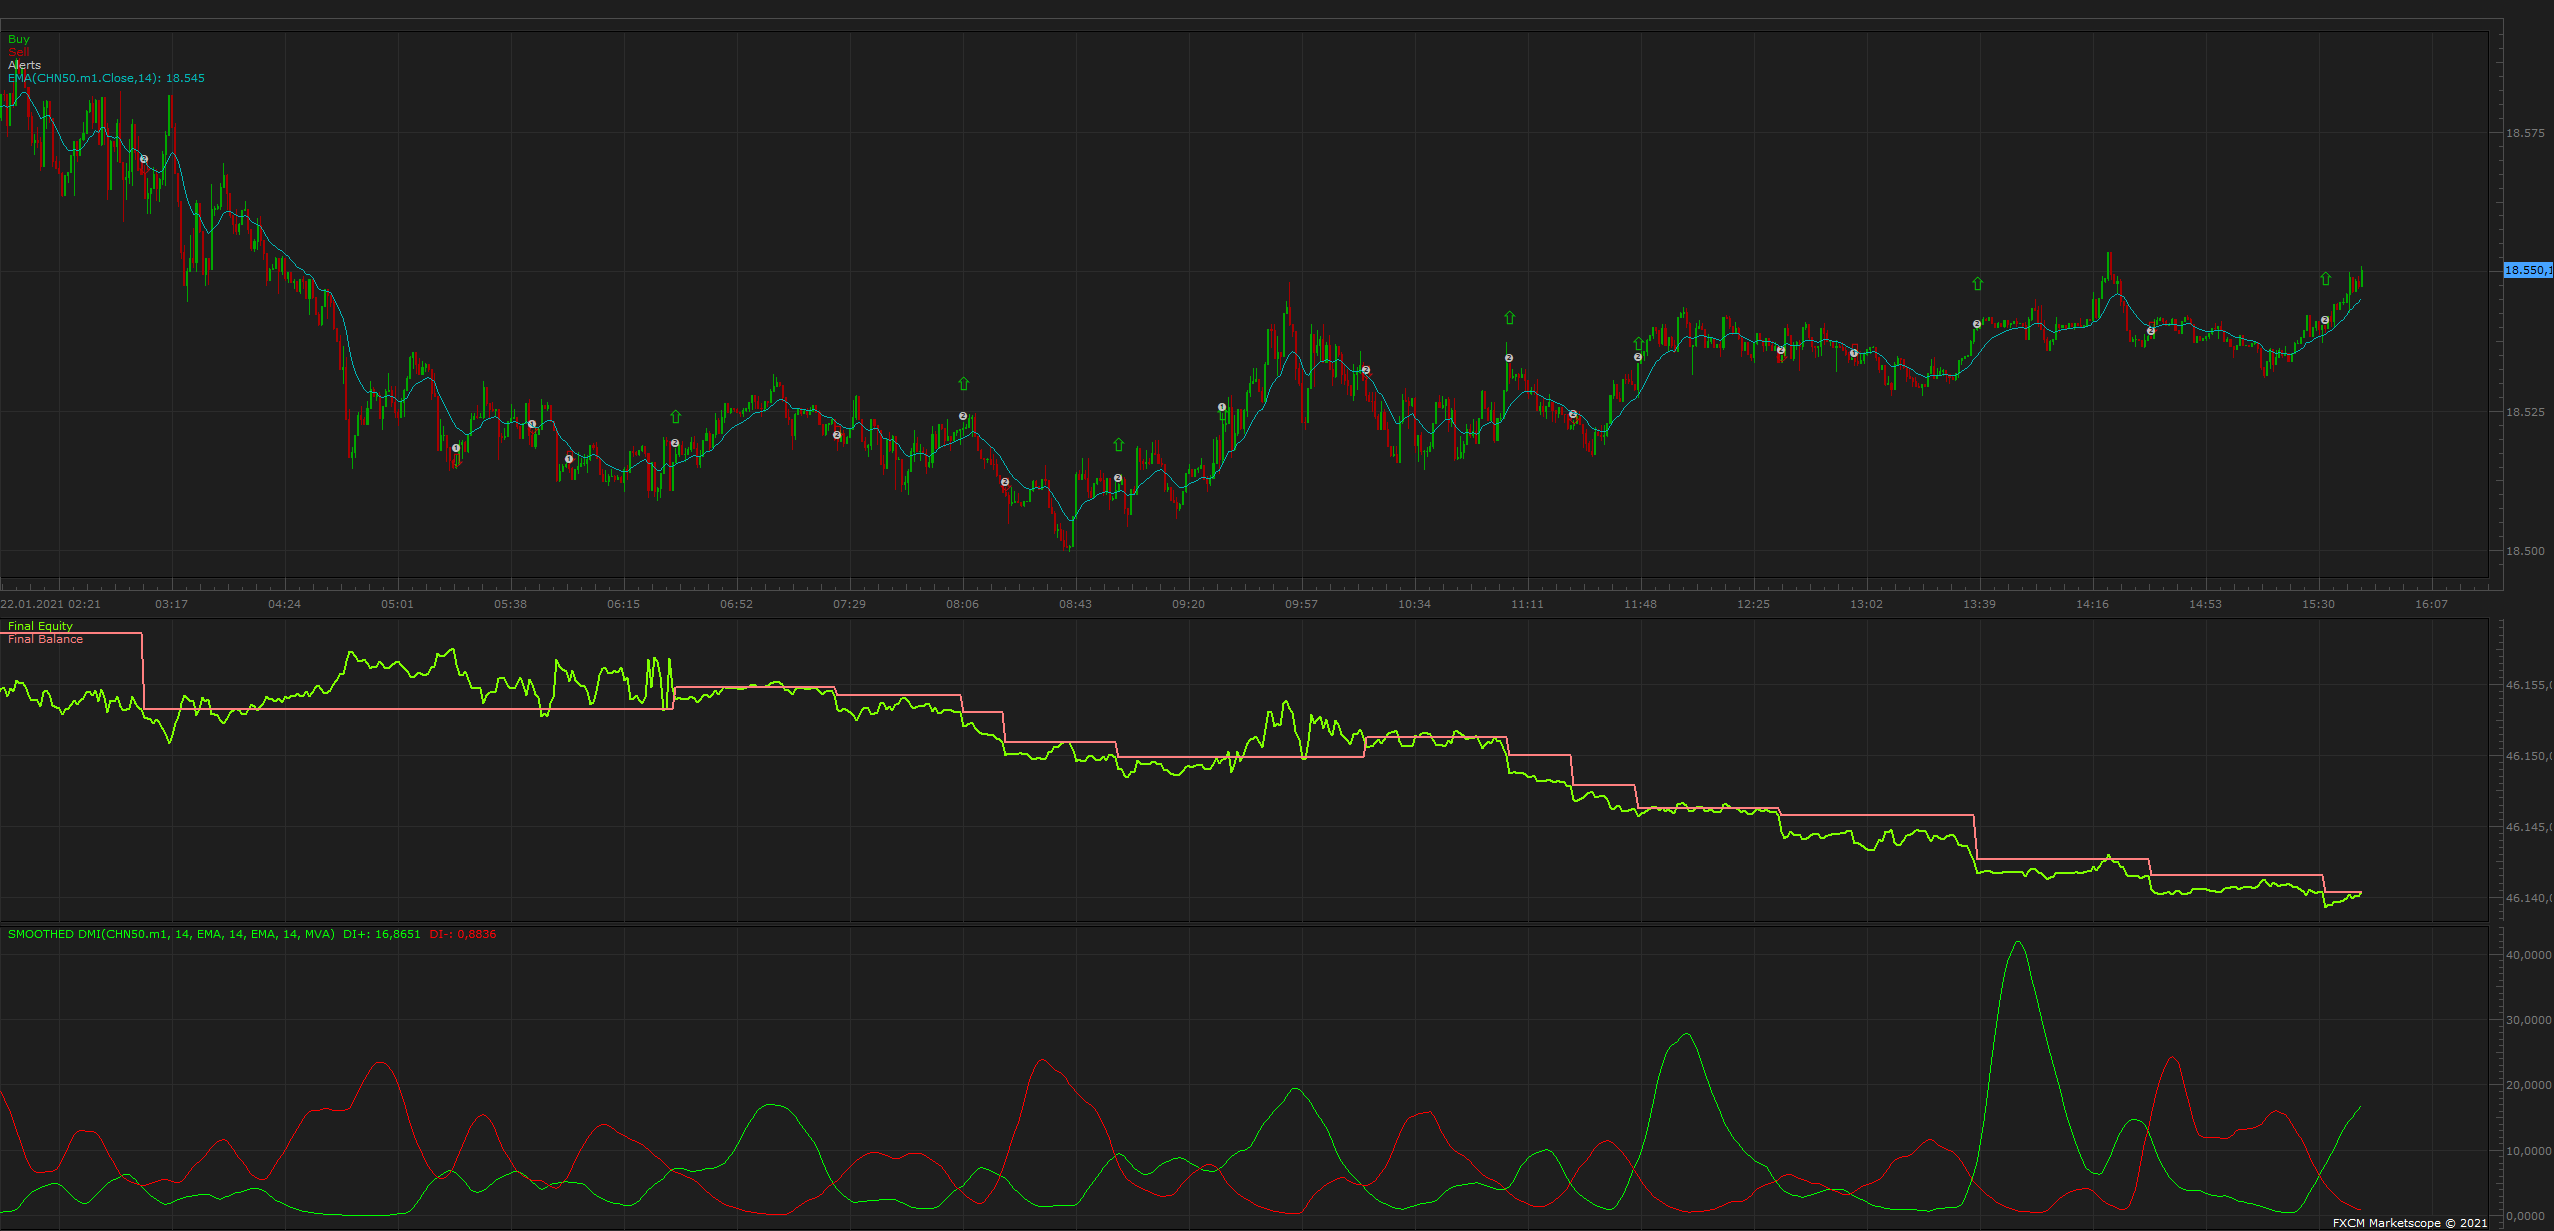Select the buy arrow above the 11:05 spike

pos(1509,318)
